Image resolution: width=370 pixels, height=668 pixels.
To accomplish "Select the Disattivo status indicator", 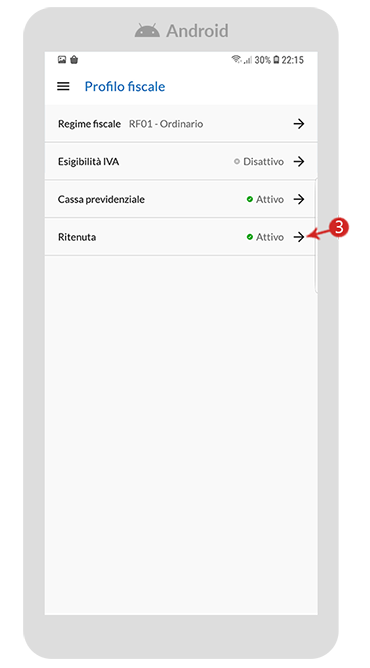I will [x=259, y=161].
